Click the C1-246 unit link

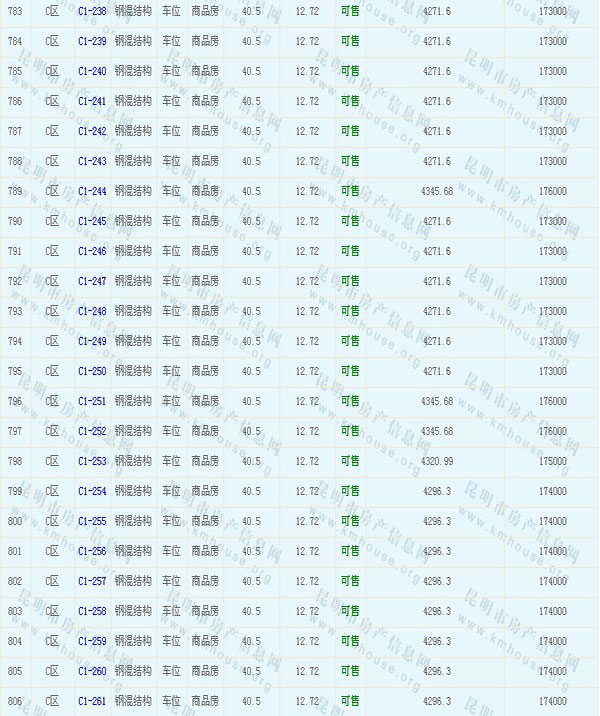pos(91,251)
